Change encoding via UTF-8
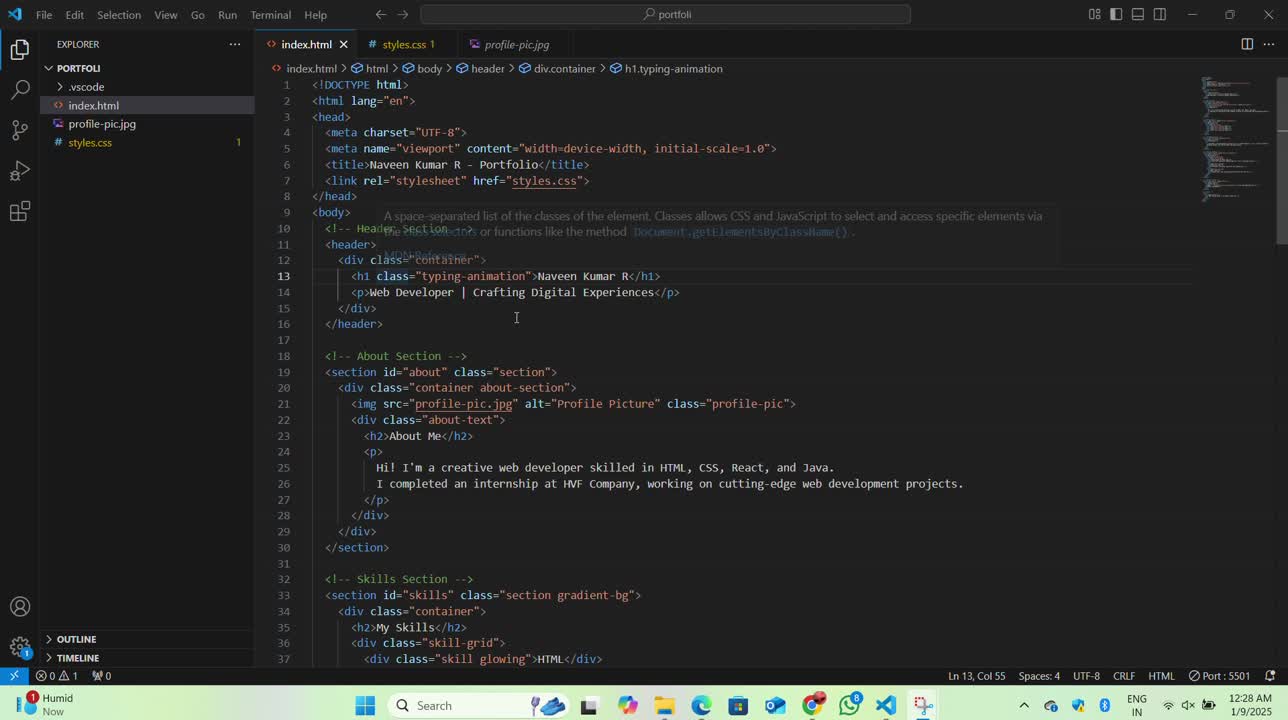This screenshot has height=720, width=1288. 1086,676
